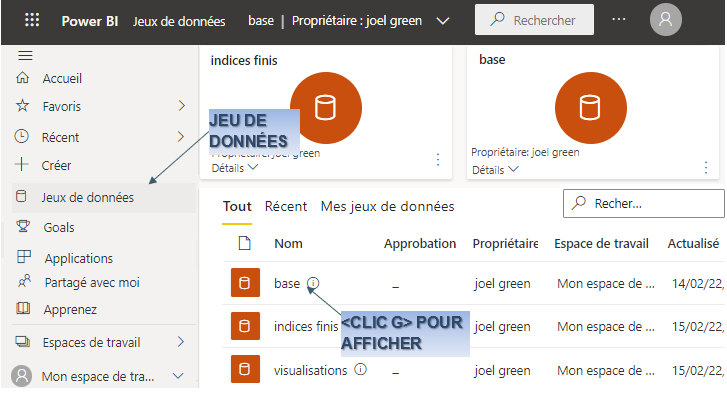Open the visualisations dataset link

(310, 370)
